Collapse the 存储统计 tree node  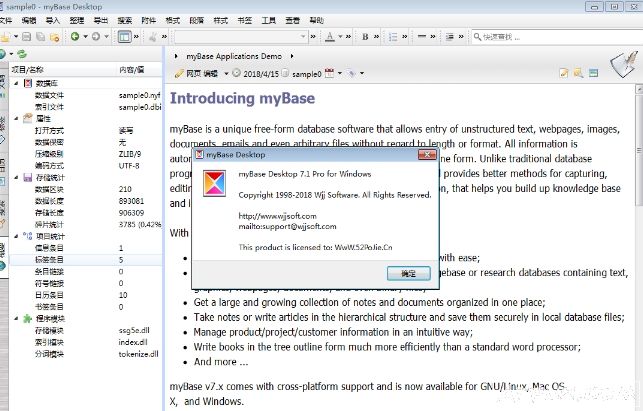pos(16,178)
